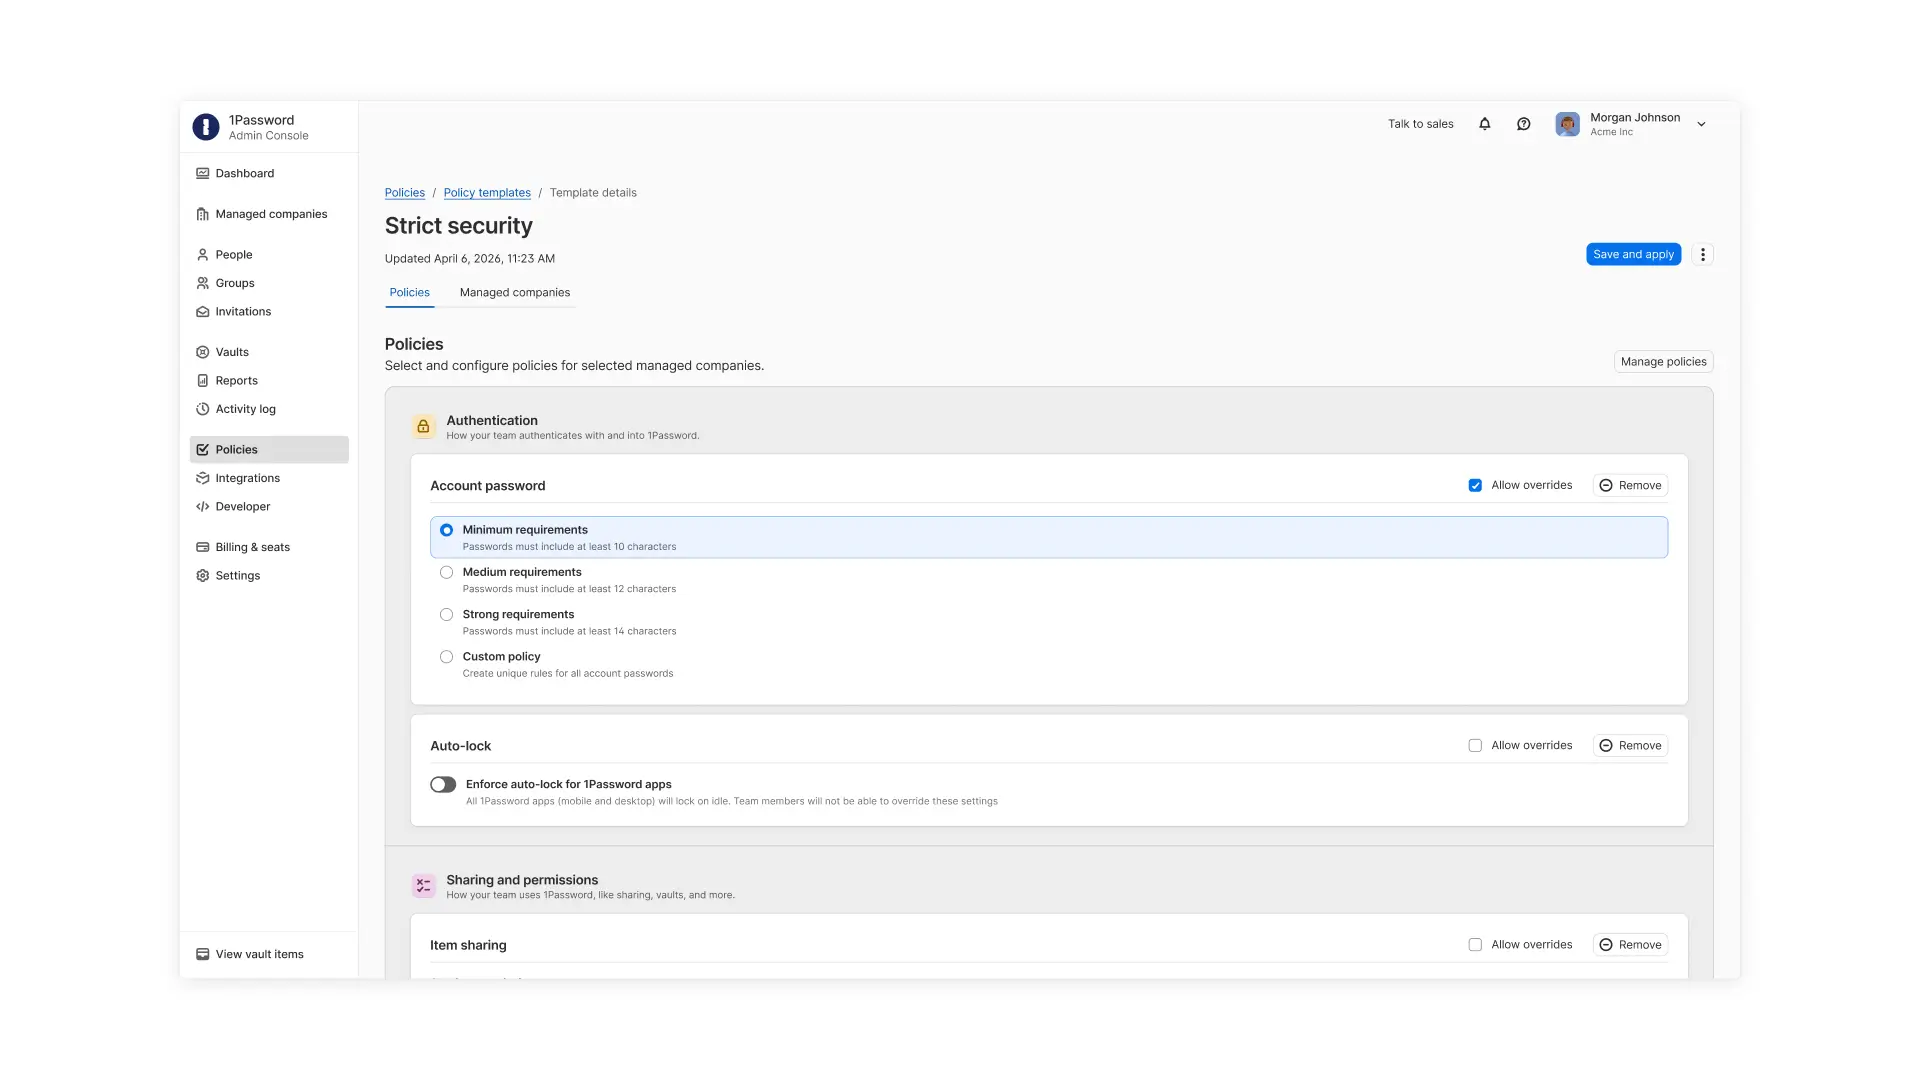Screen dimensions: 1920x1080
Task: Select the Policies tab under Strict security
Action: tap(410, 293)
